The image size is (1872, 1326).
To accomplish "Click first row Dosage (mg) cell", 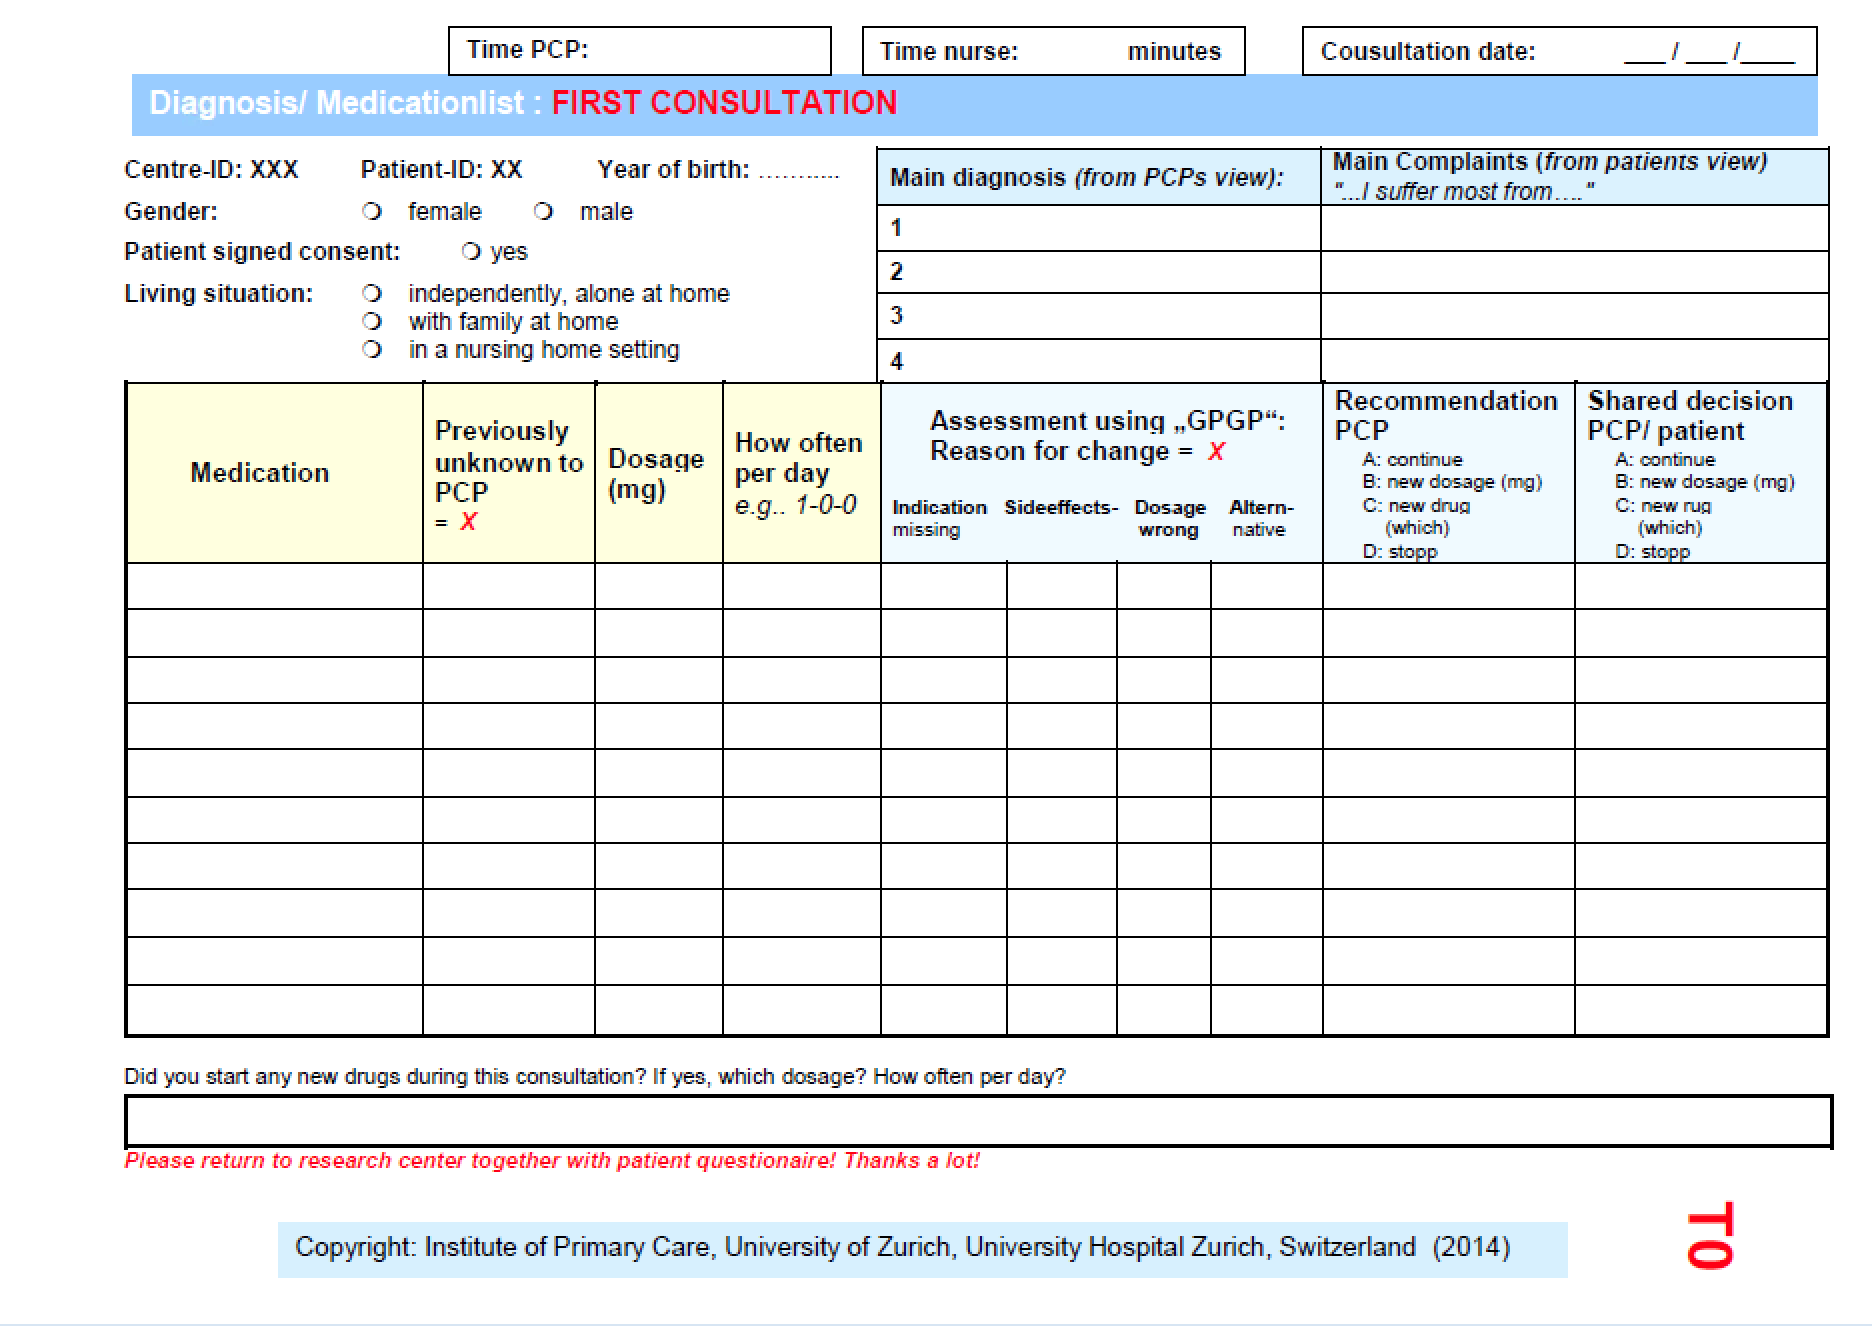I will [659, 586].
